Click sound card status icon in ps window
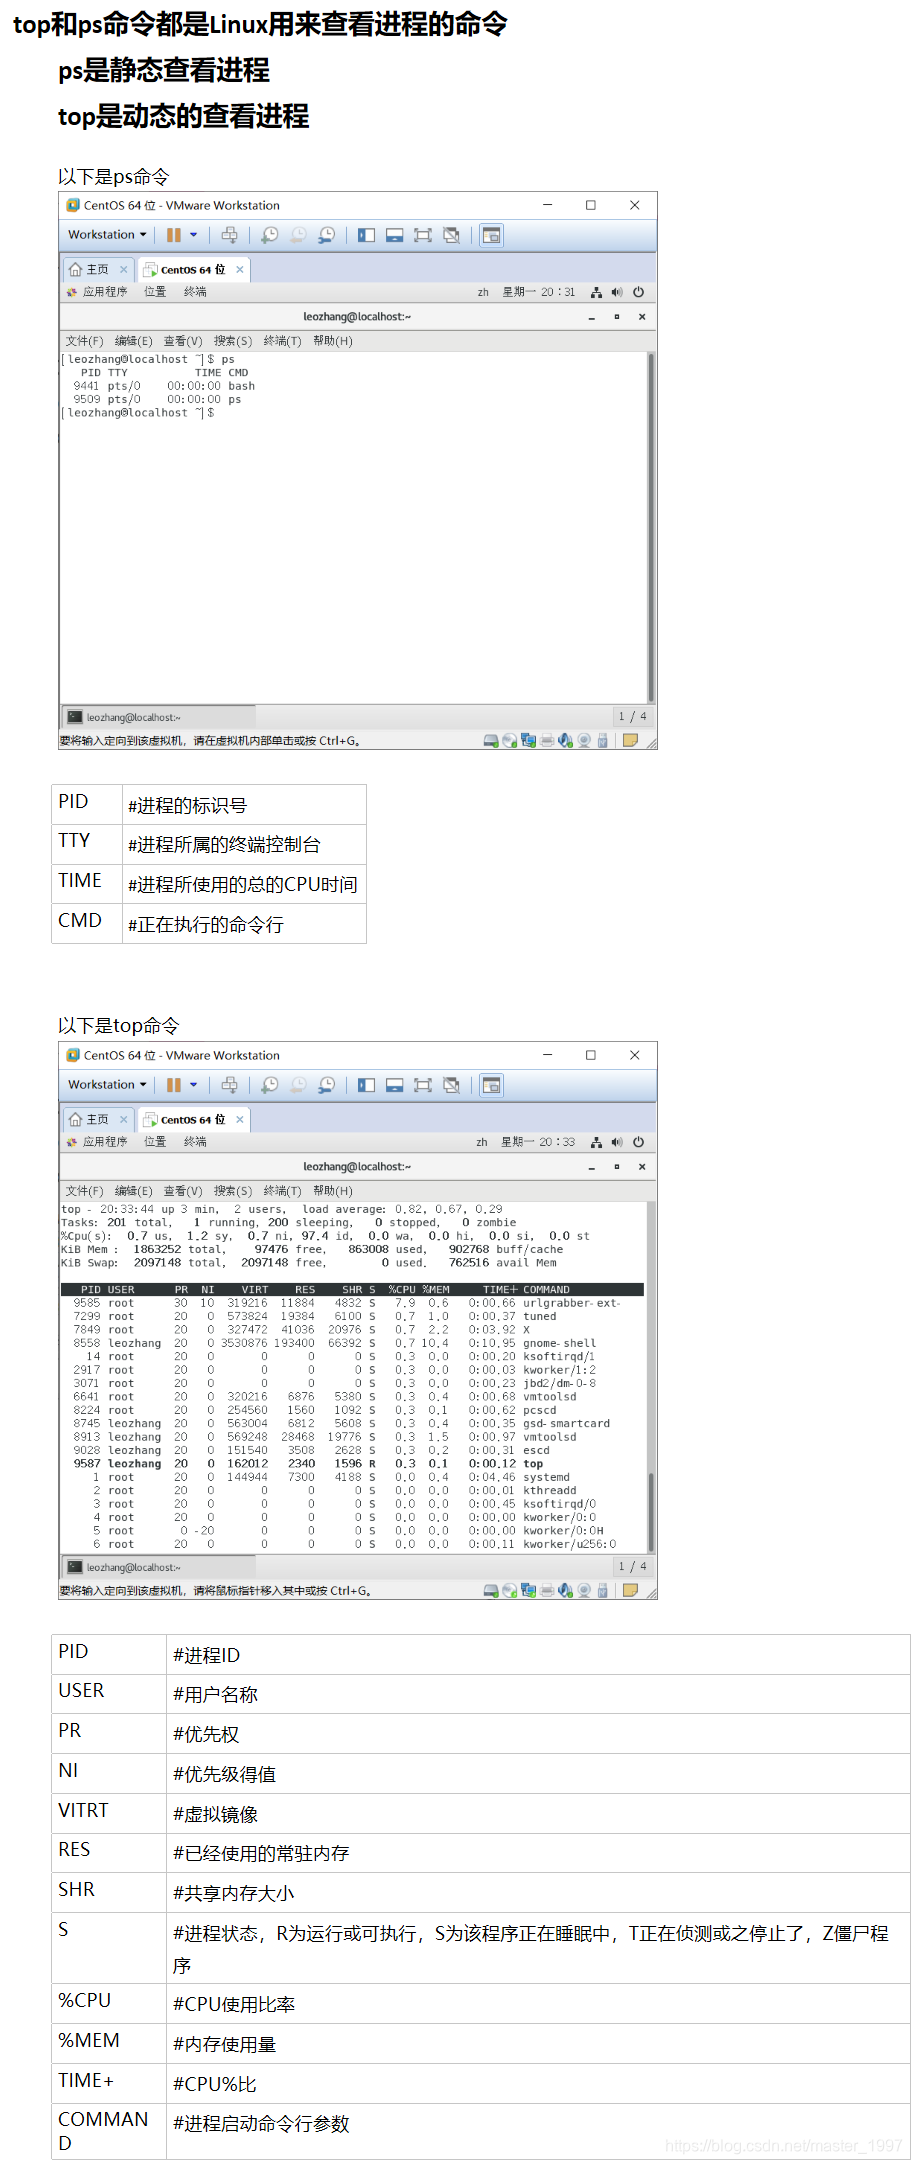Viewport: 912px width, 2164px height. coord(566,741)
